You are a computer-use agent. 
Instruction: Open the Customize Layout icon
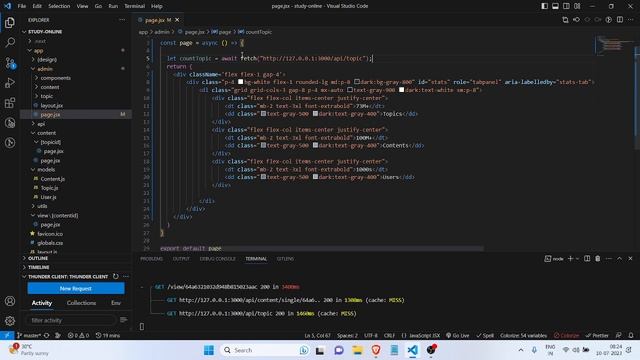577,6
